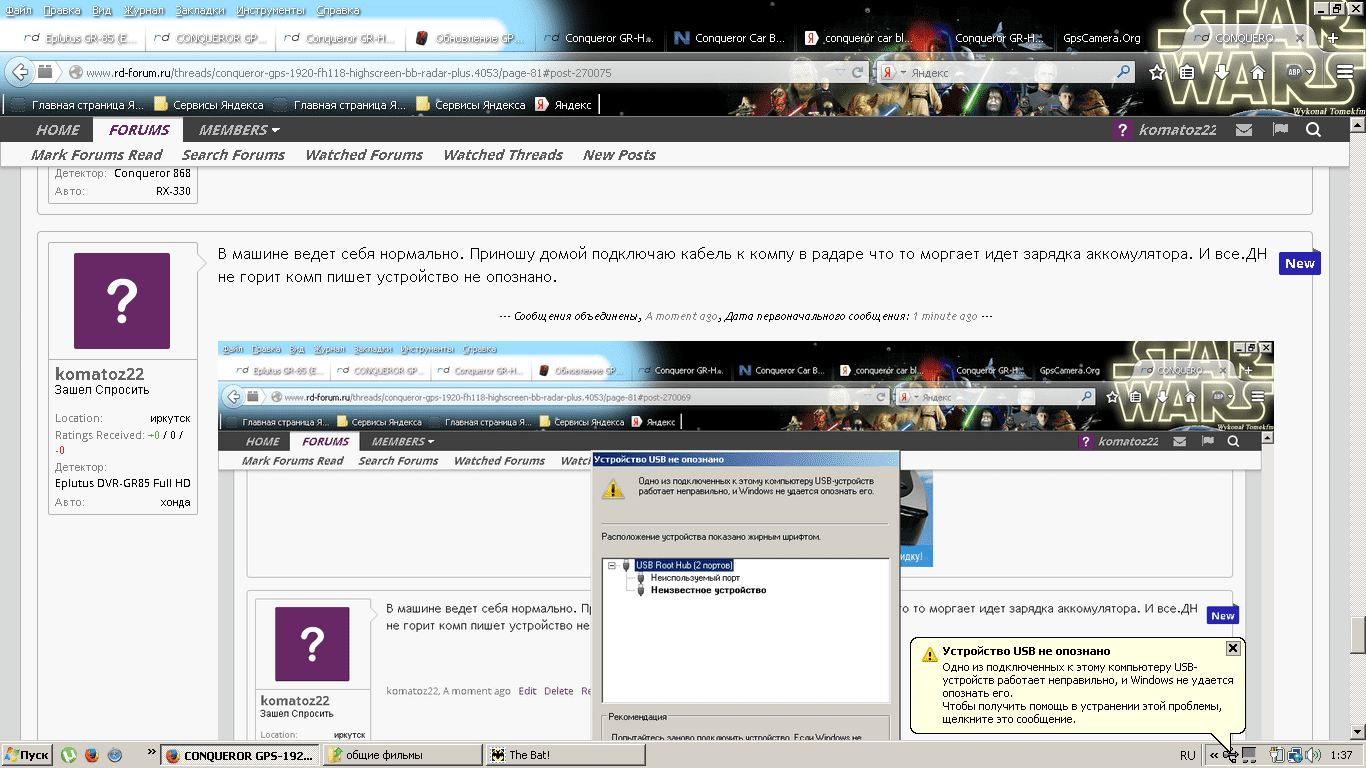Close the USB not recognized balloon
This screenshot has width=1366, height=768.
(x=1232, y=648)
